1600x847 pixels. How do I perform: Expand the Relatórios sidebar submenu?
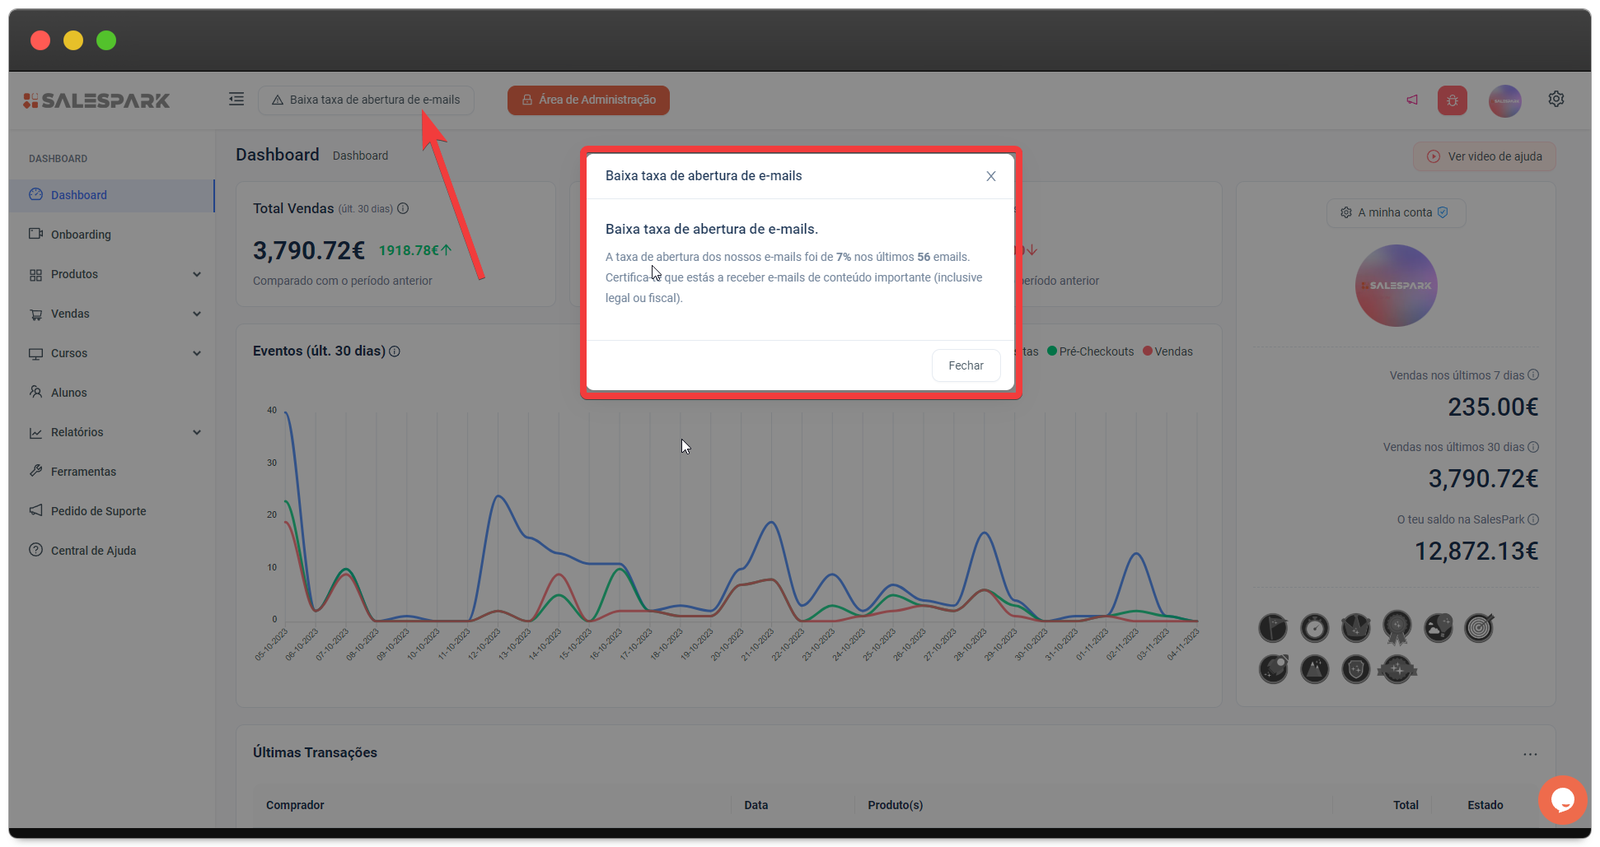pos(196,433)
